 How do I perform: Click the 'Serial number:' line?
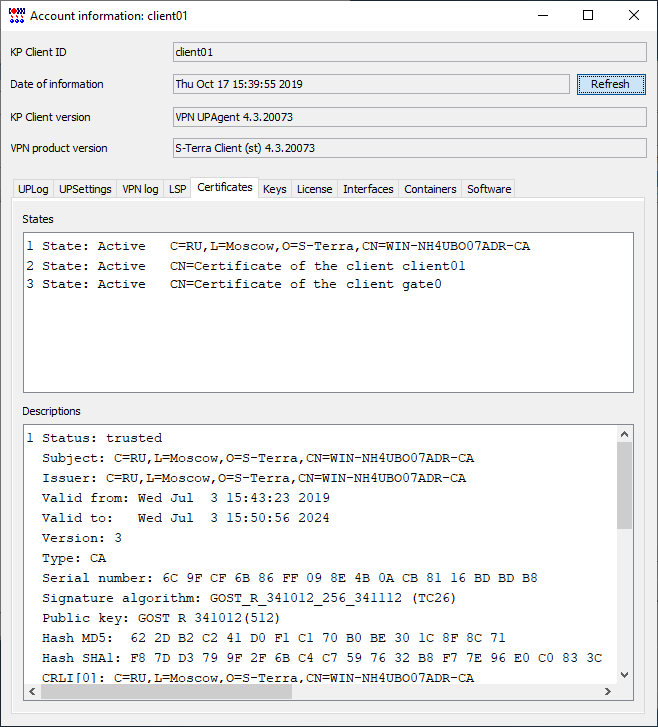pyautogui.click(x=290, y=578)
